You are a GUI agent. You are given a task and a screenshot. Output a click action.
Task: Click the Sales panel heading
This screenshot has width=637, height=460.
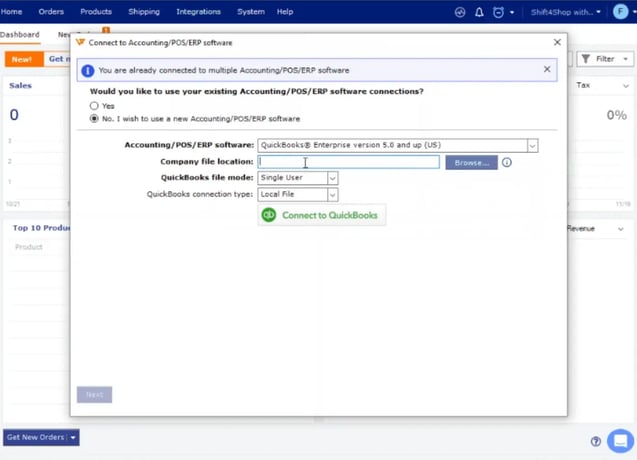click(x=20, y=86)
